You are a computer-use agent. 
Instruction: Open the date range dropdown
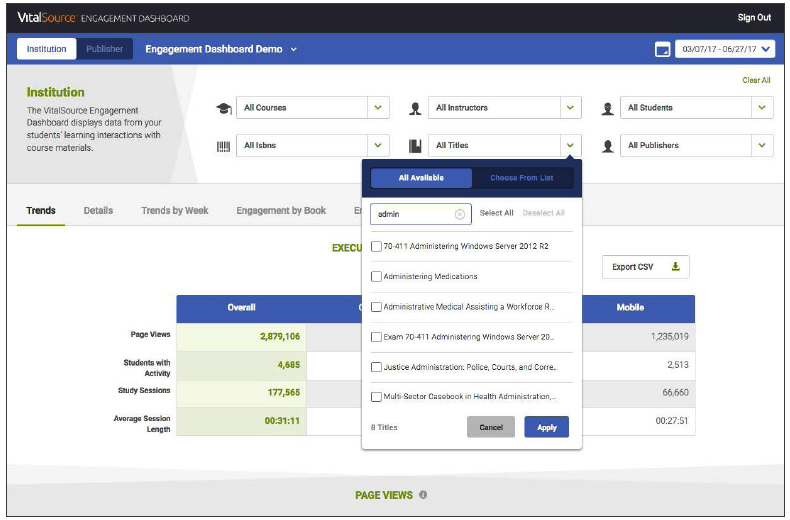(x=725, y=49)
